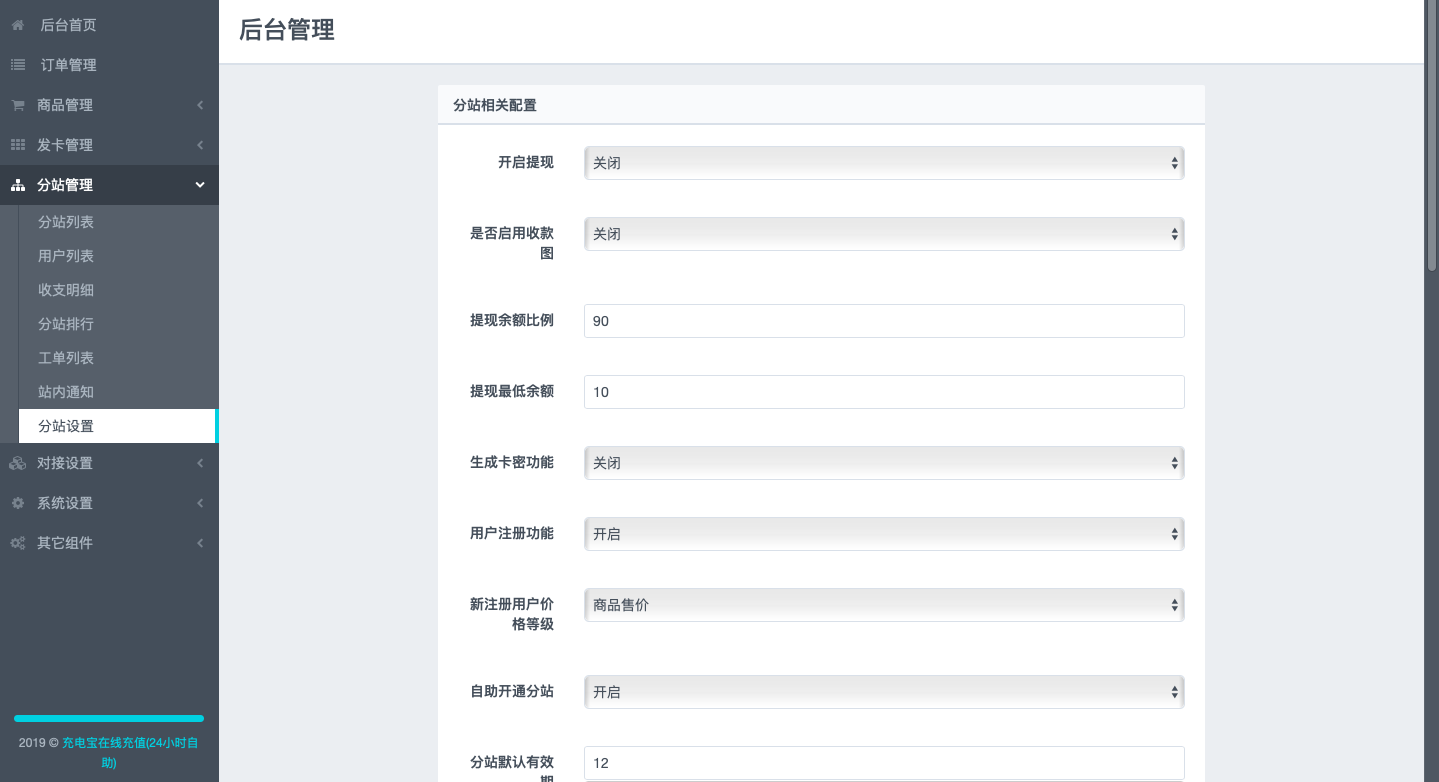Click the shopping cart icon for 商品管理
Viewport: 1439px width, 782px height.
tap(18, 105)
